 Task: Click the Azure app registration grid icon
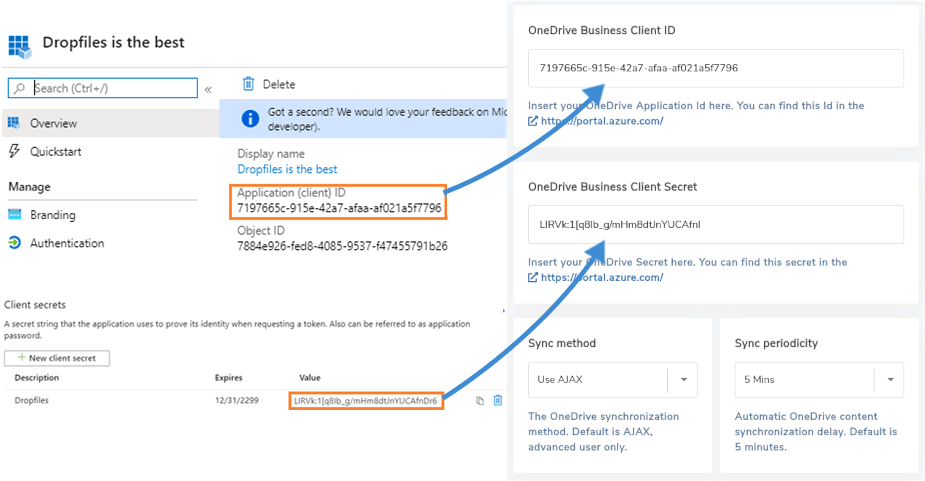pos(19,44)
